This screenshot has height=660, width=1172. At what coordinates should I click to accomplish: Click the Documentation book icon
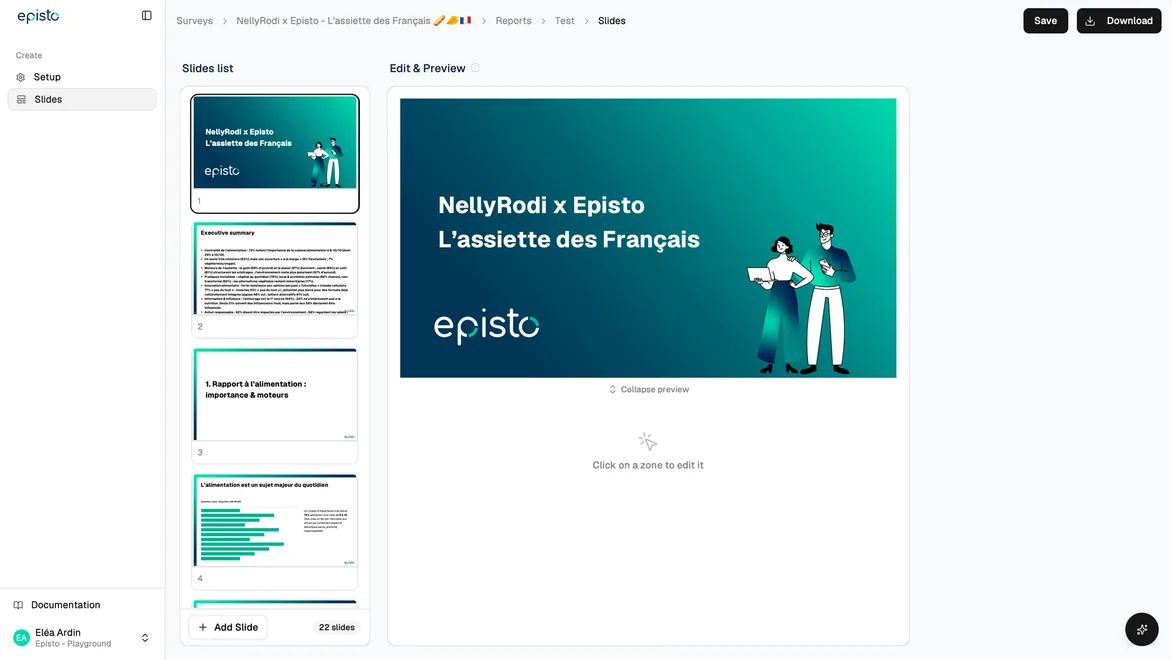coord(19,605)
